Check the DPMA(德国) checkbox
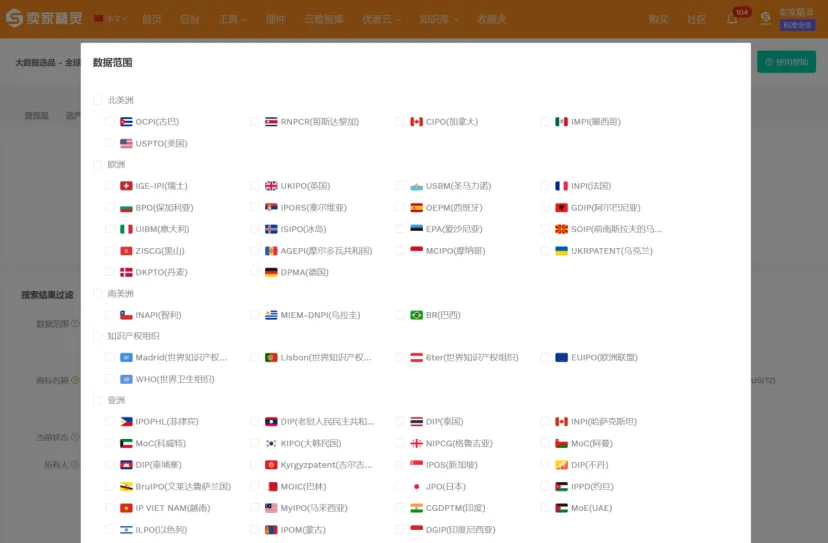This screenshot has height=543, width=828. (255, 272)
